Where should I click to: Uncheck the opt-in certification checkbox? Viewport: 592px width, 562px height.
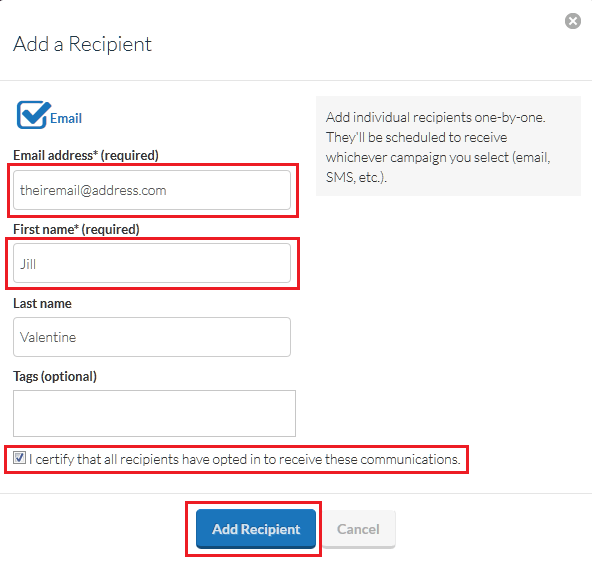19,457
